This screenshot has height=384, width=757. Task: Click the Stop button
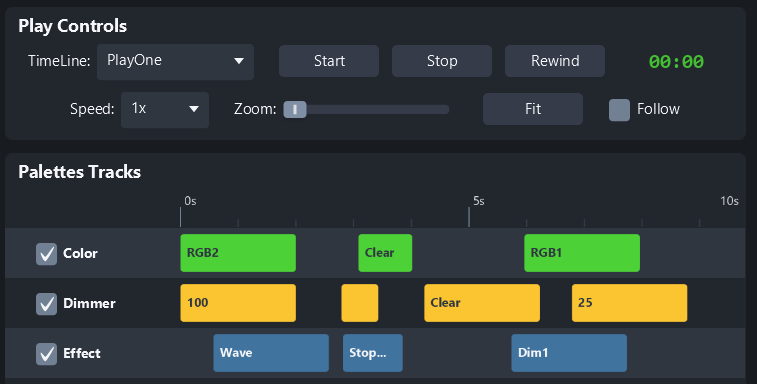pyautogui.click(x=442, y=61)
